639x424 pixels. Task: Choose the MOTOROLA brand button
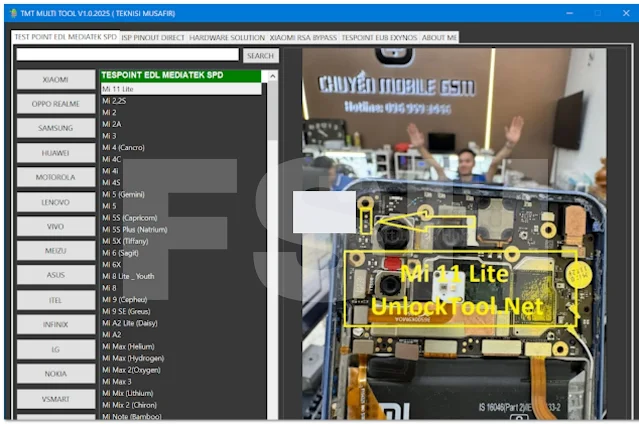click(56, 177)
